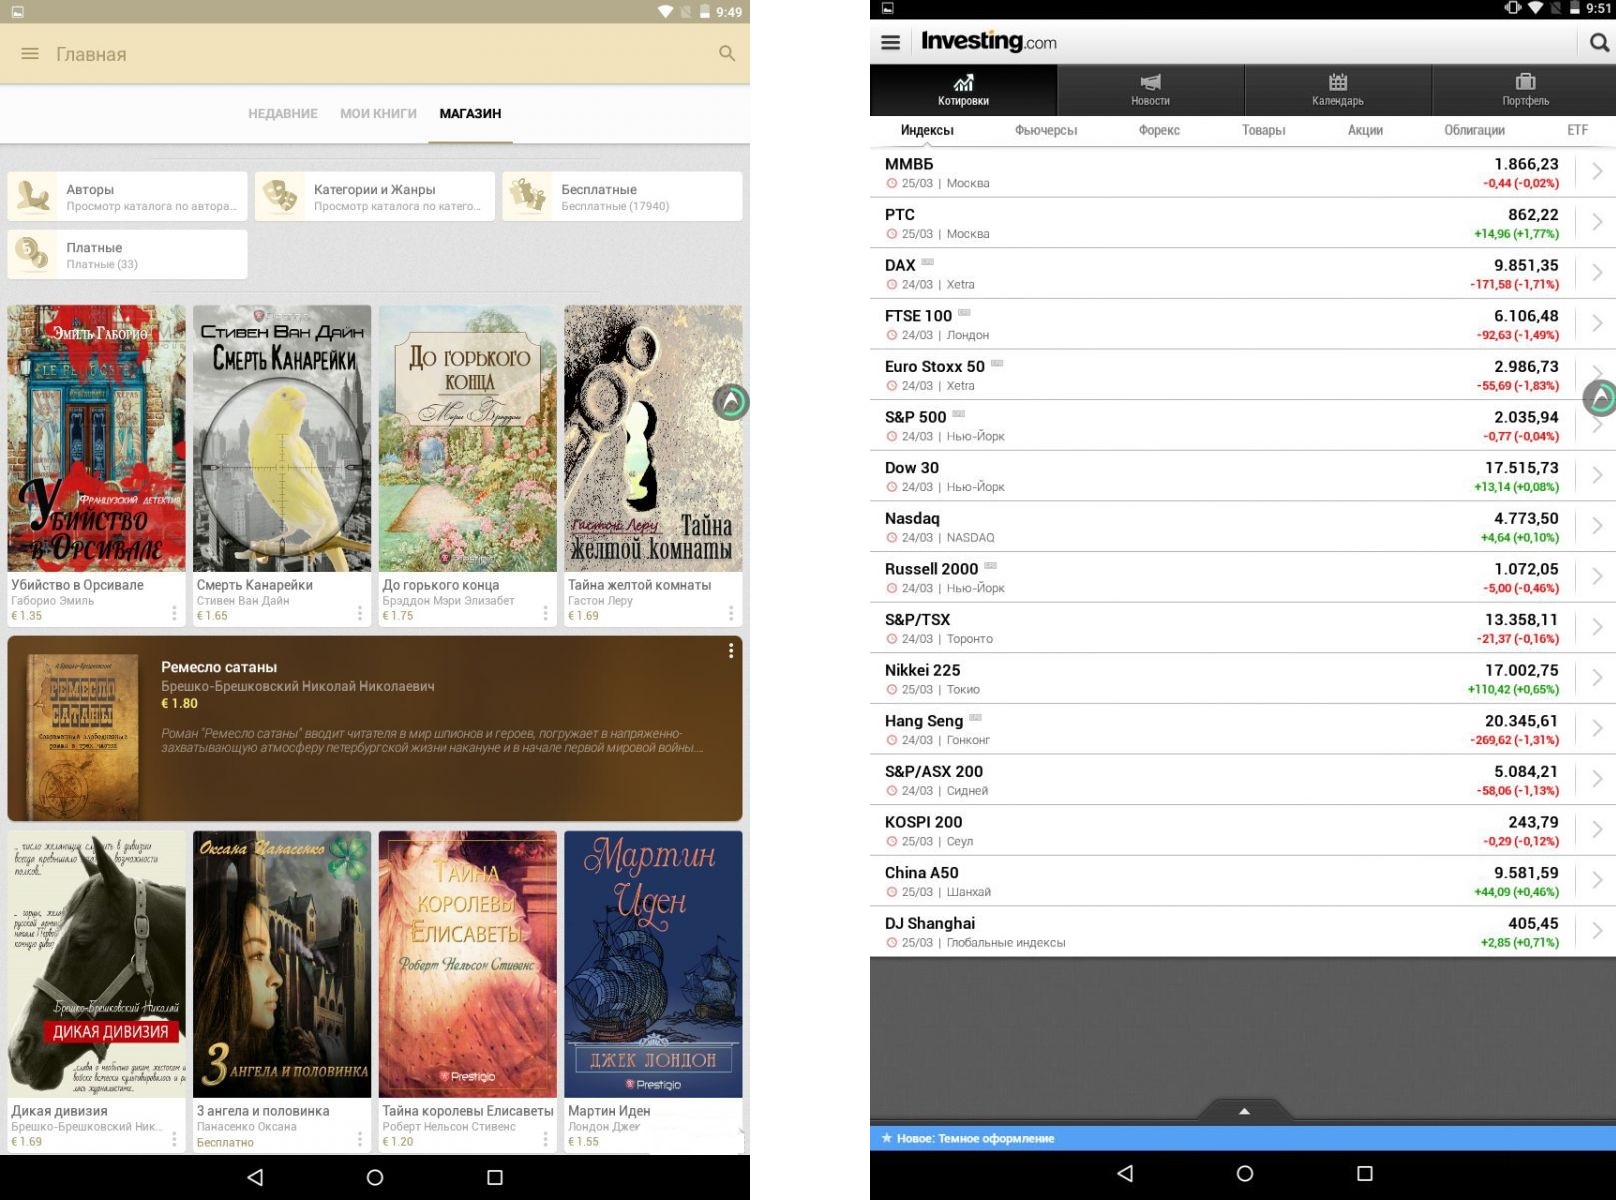Tap the Android home button in the book app

pos(375,1177)
